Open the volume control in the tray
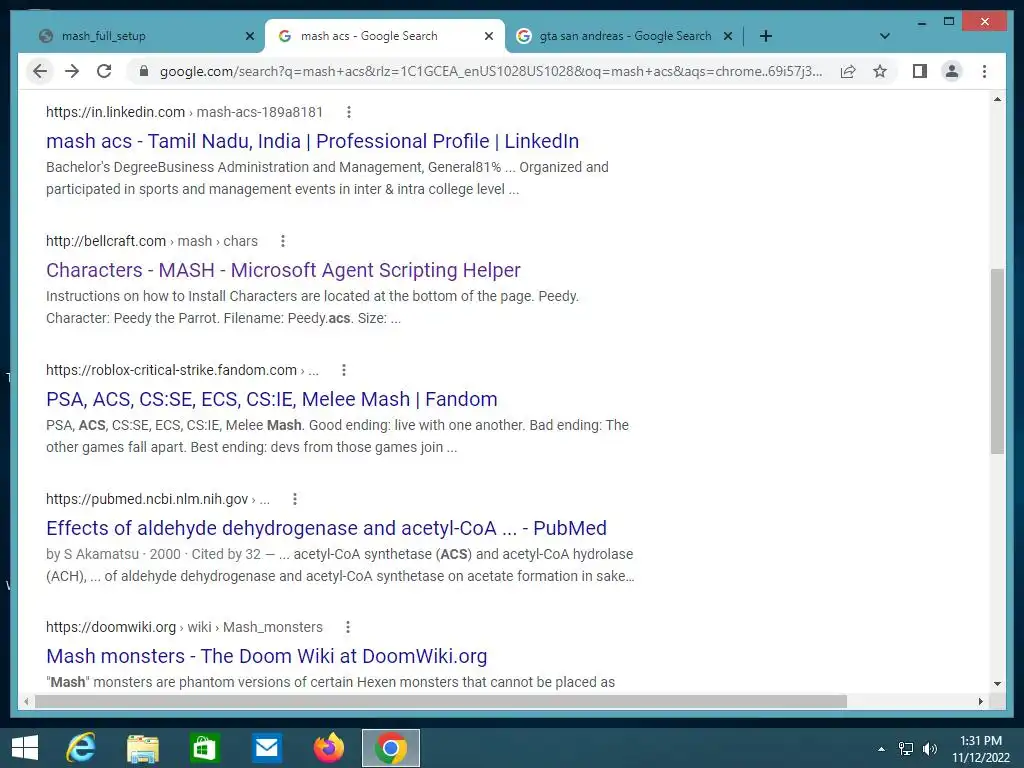 tap(930, 749)
